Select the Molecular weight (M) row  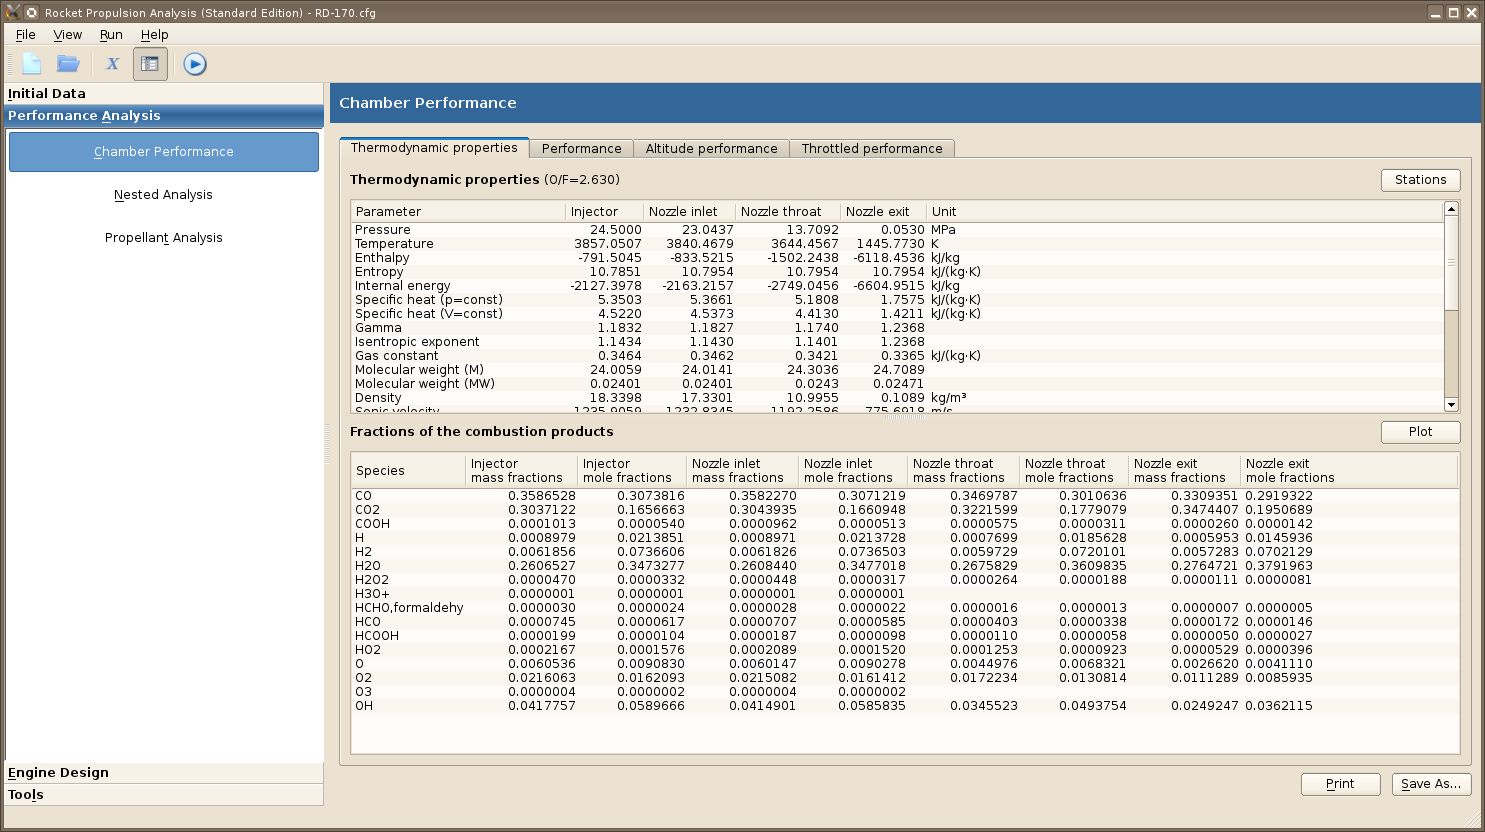897,370
